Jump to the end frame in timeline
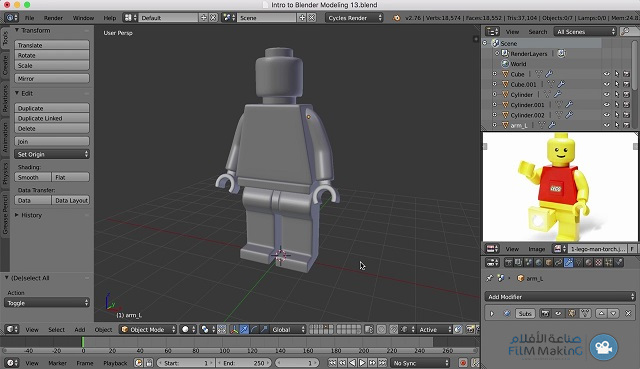The image size is (640, 369). [382, 362]
